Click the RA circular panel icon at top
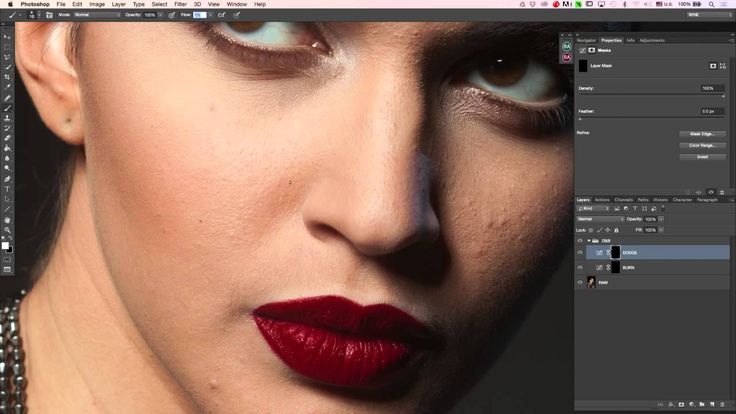Viewport: 736px width, 414px height. coord(566,46)
